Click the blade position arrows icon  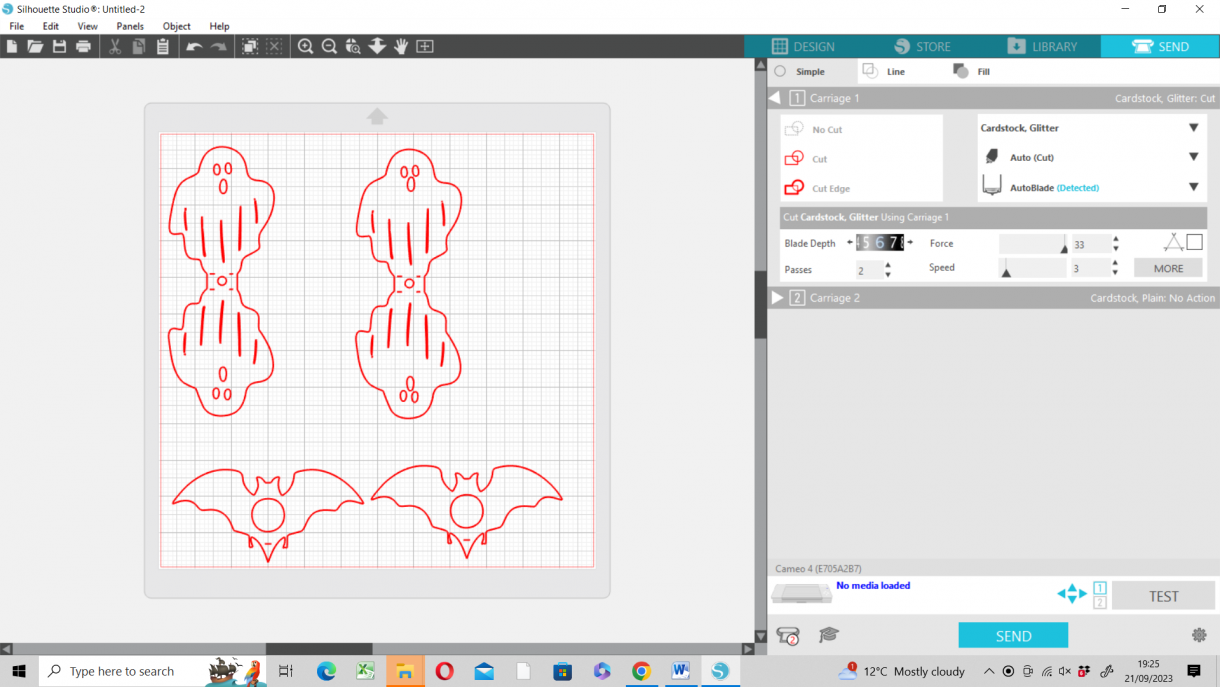tap(1071, 594)
